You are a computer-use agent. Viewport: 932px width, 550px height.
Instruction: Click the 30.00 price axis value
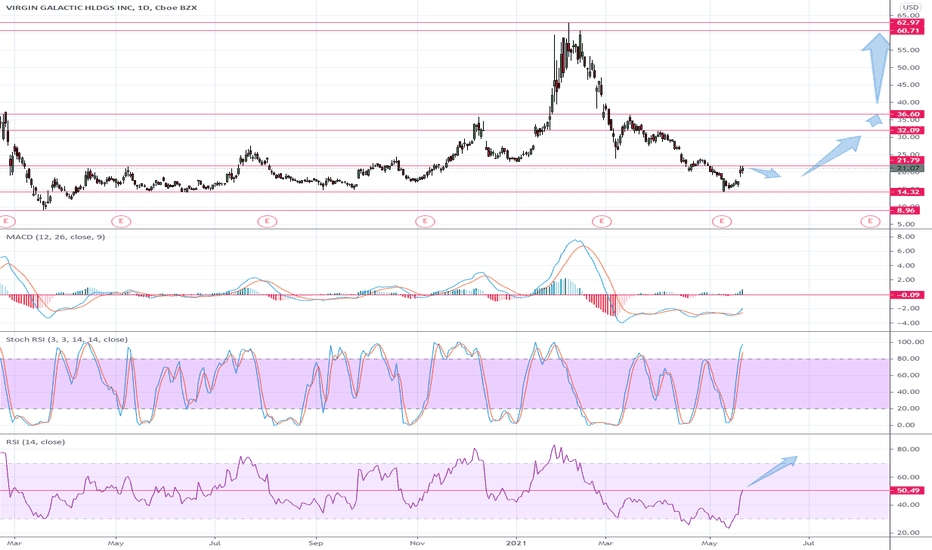[908, 137]
